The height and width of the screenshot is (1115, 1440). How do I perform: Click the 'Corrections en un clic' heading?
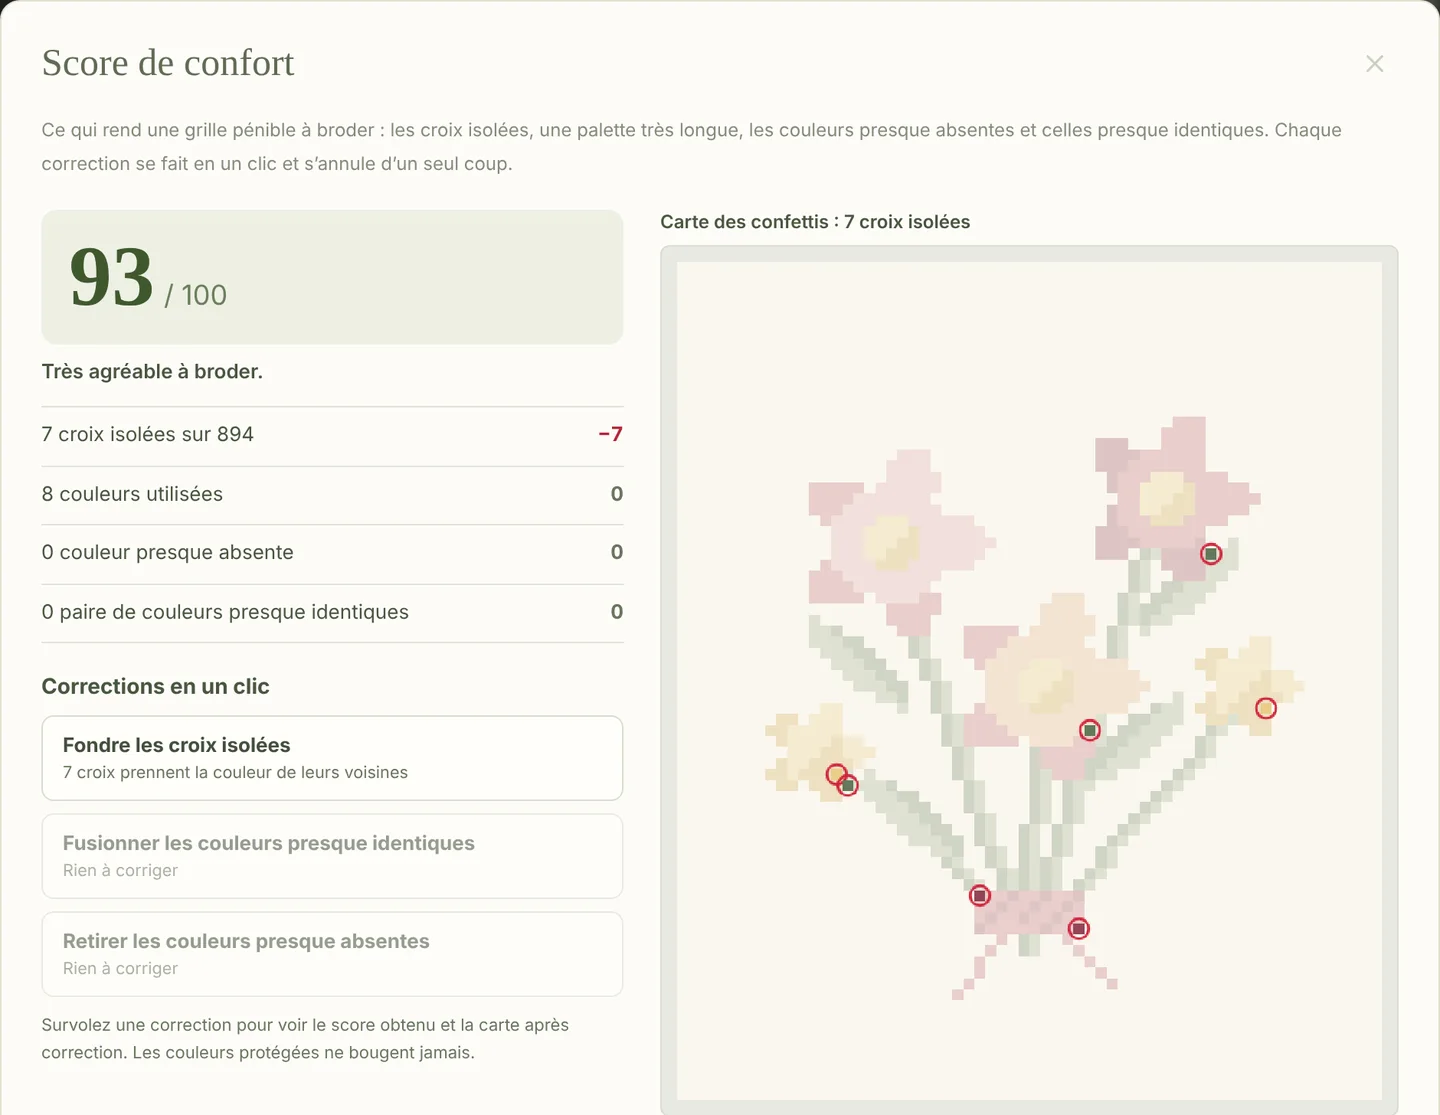155,687
